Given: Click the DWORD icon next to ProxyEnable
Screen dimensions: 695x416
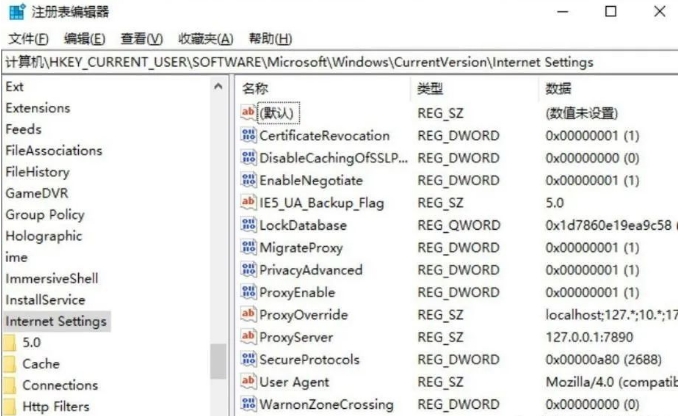Looking at the screenshot, I should point(249,292).
